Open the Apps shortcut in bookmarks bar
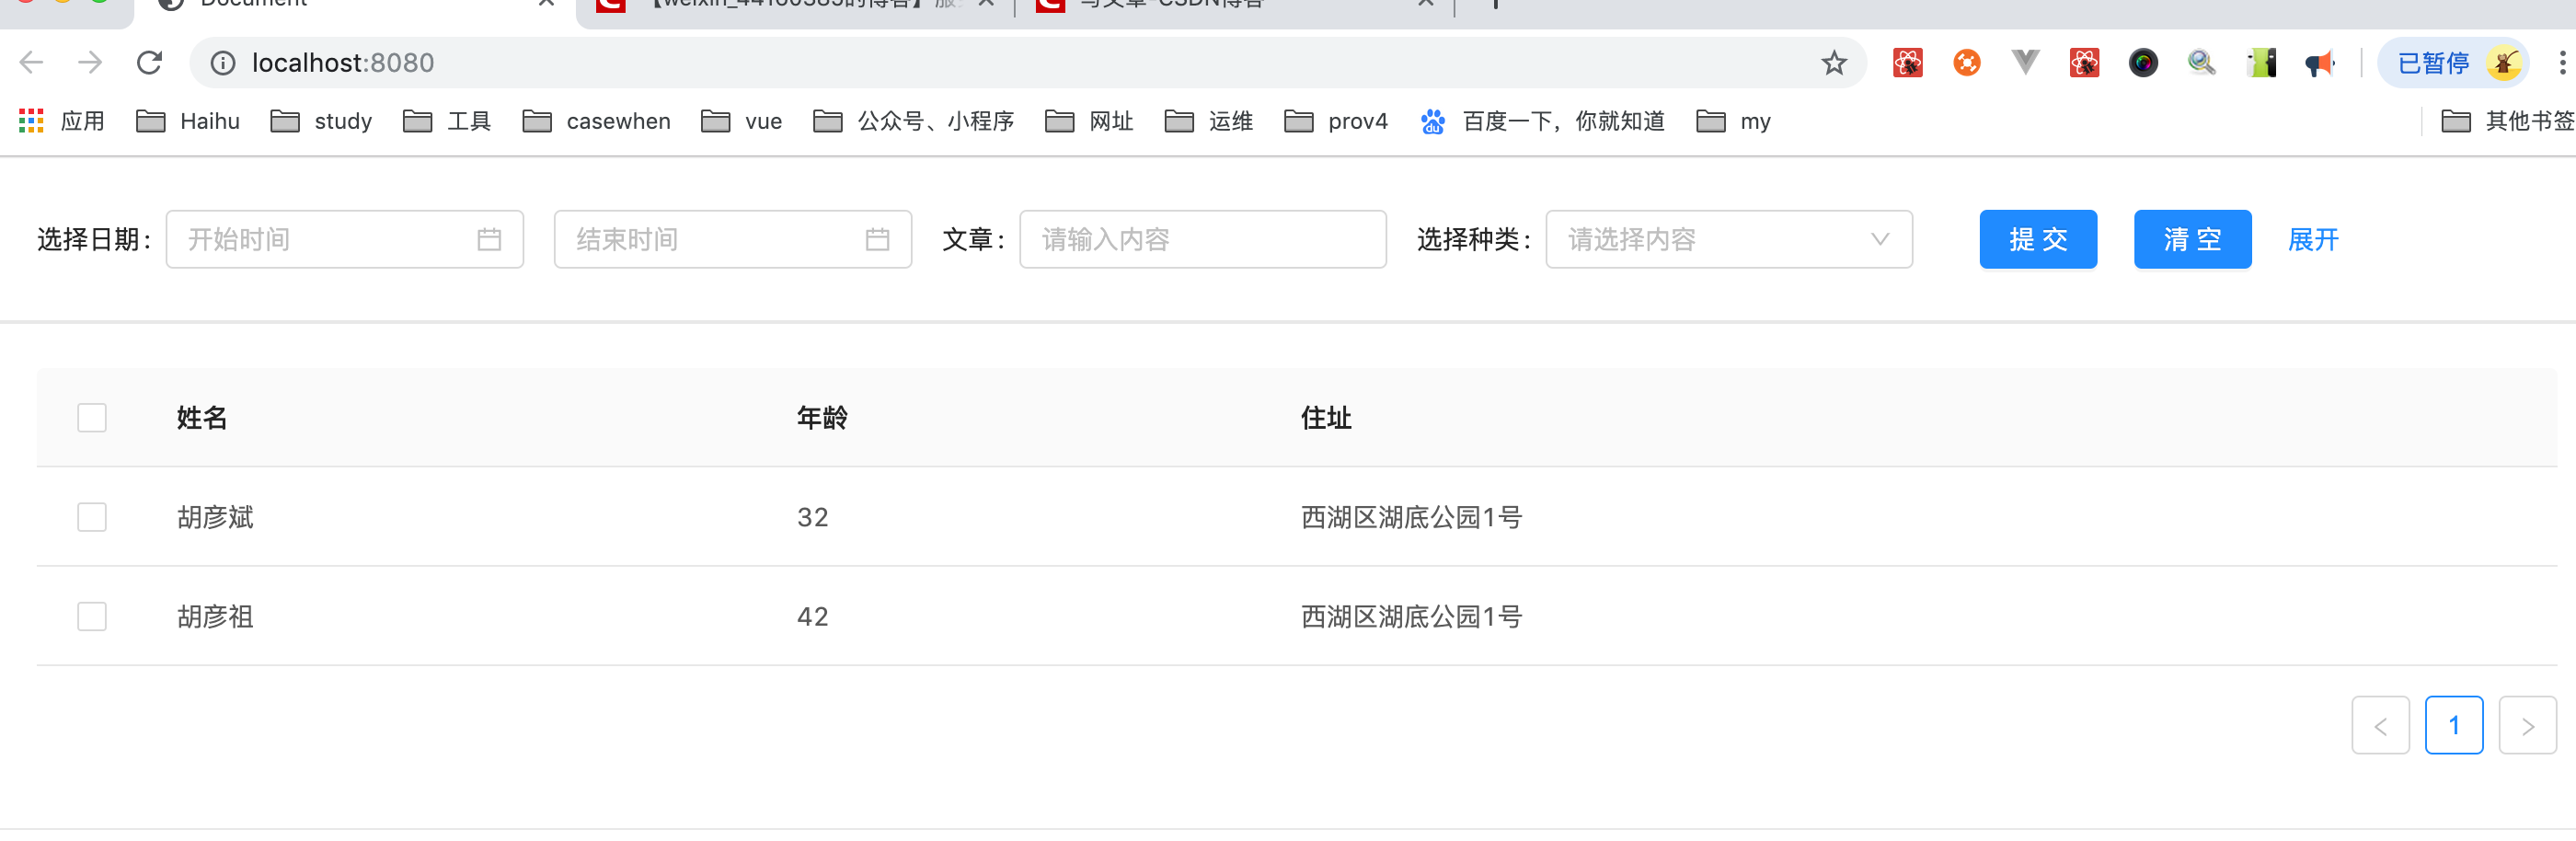Image resolution: width=2576 pixels, height=841 pixels. (61, 121)
